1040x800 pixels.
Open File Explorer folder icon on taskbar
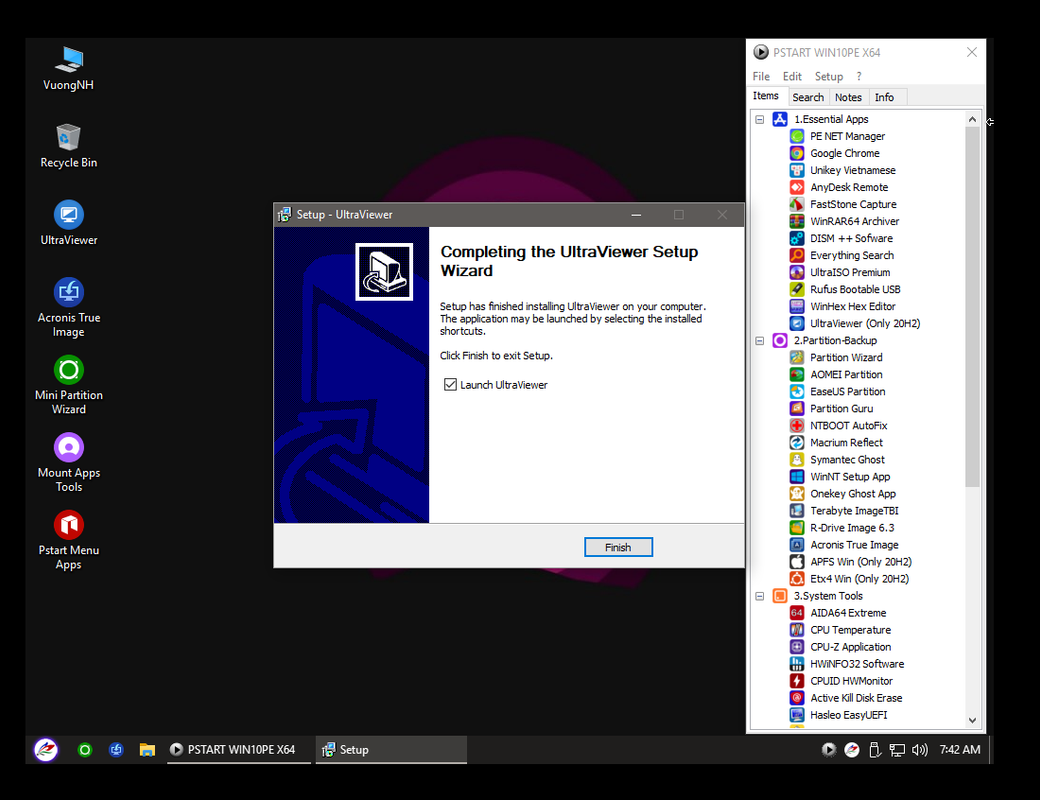coord(147,750)
